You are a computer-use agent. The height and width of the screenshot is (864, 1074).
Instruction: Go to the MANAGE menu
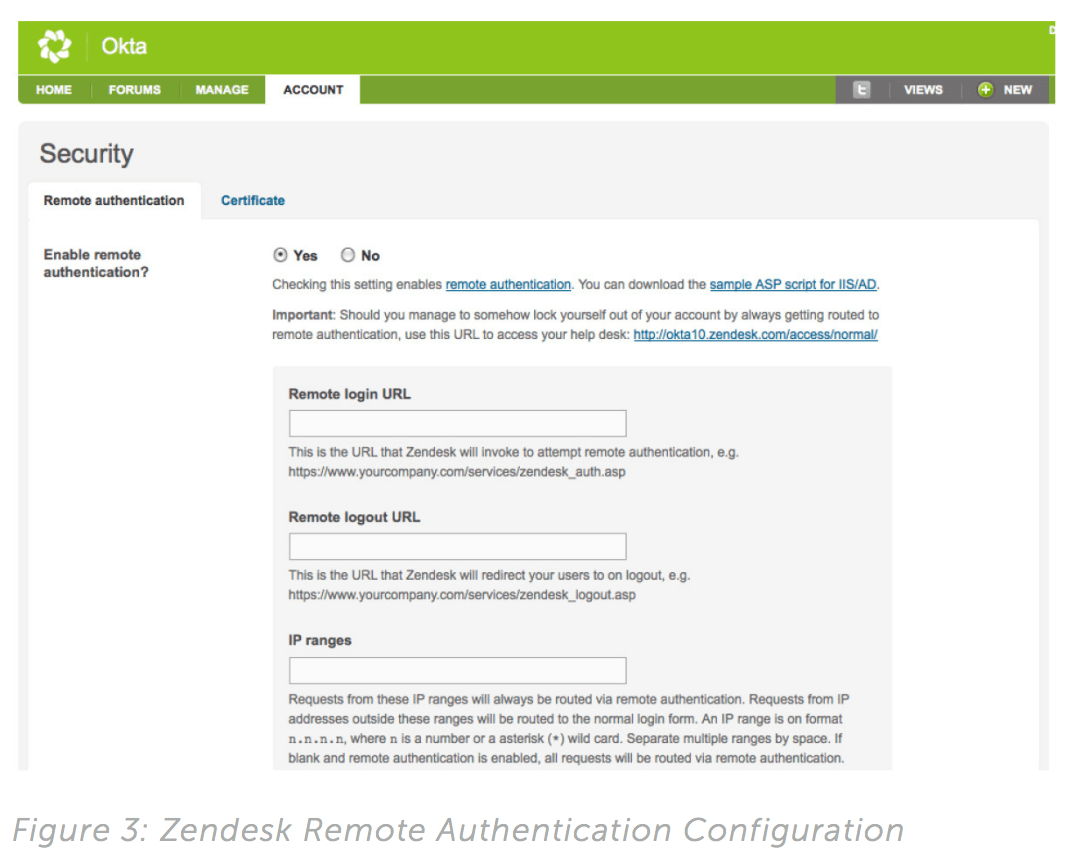(222, 90)
